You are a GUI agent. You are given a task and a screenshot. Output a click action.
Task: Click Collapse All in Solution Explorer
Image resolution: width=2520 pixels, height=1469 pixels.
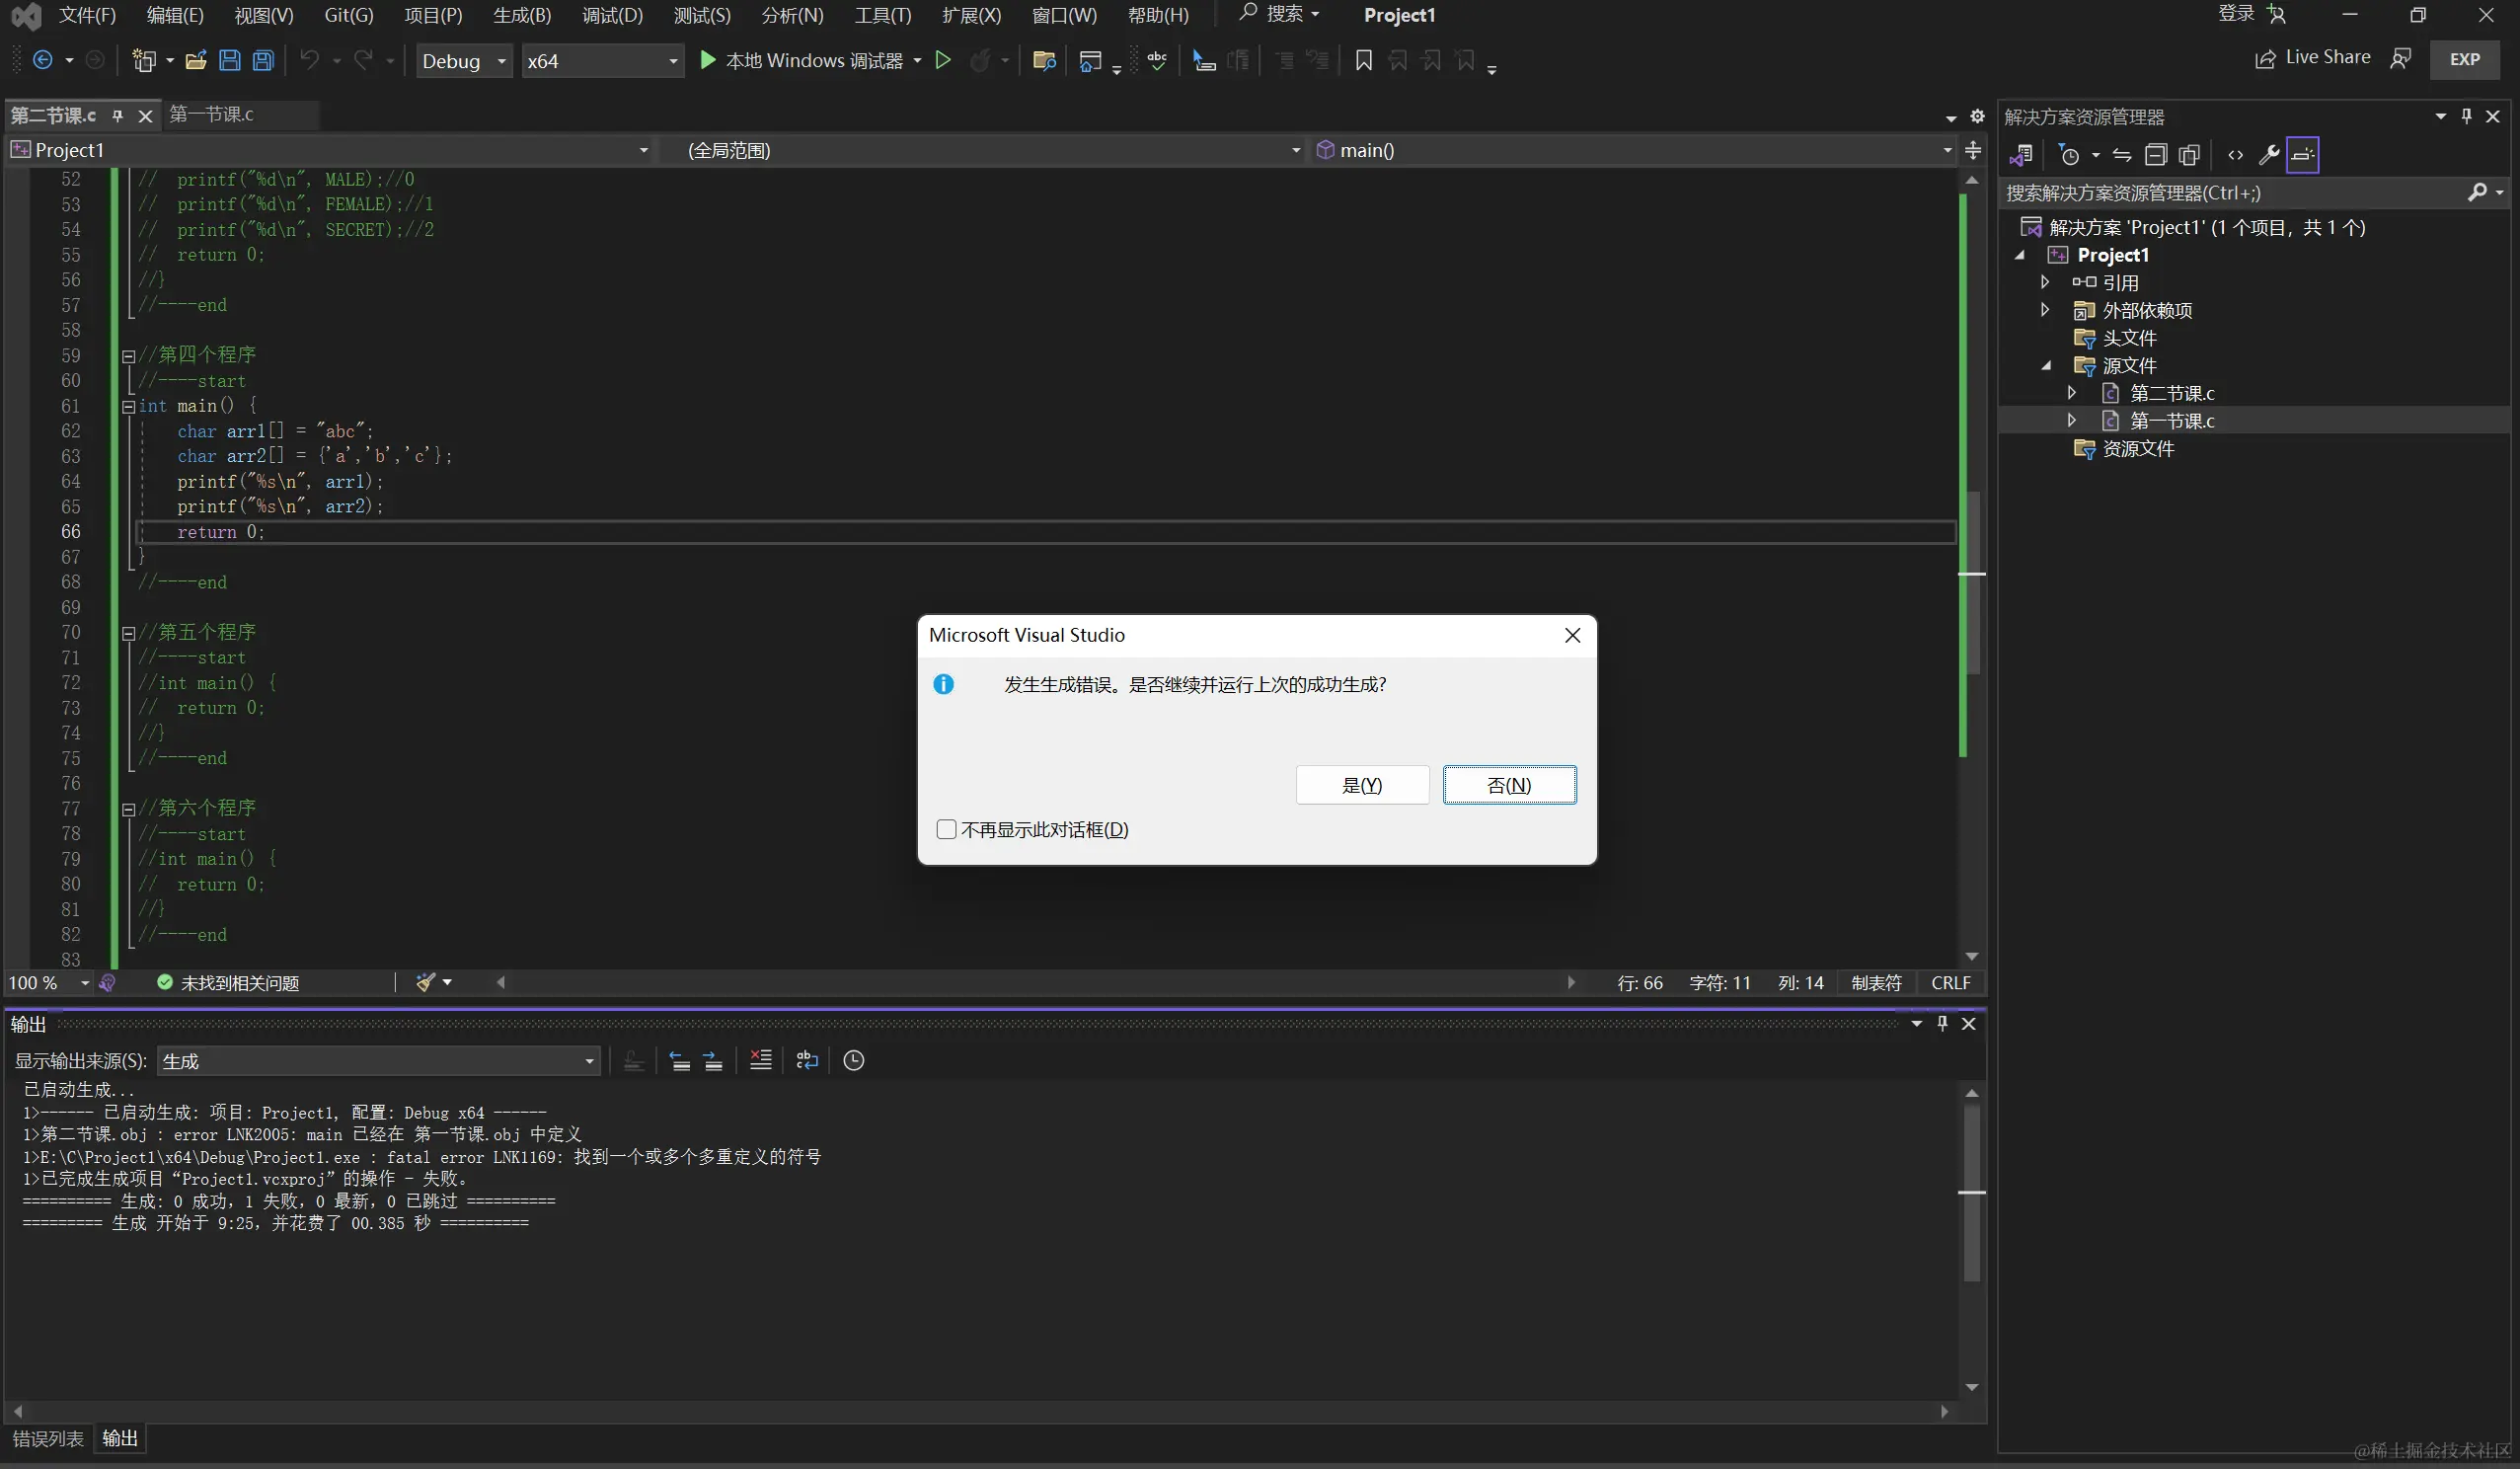click(x=2156, y=155)
